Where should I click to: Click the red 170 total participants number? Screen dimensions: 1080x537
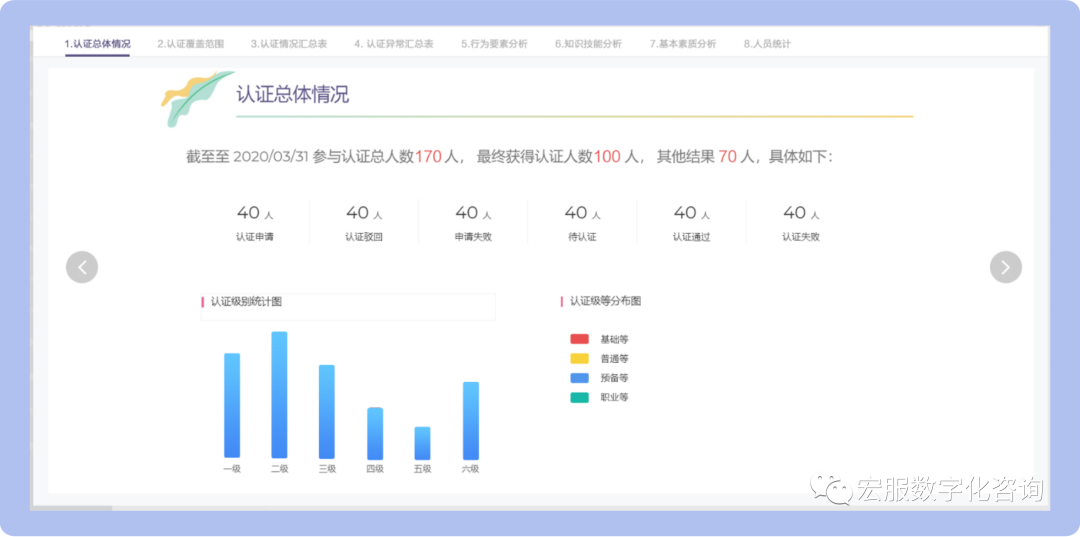(x=428, y=157)
